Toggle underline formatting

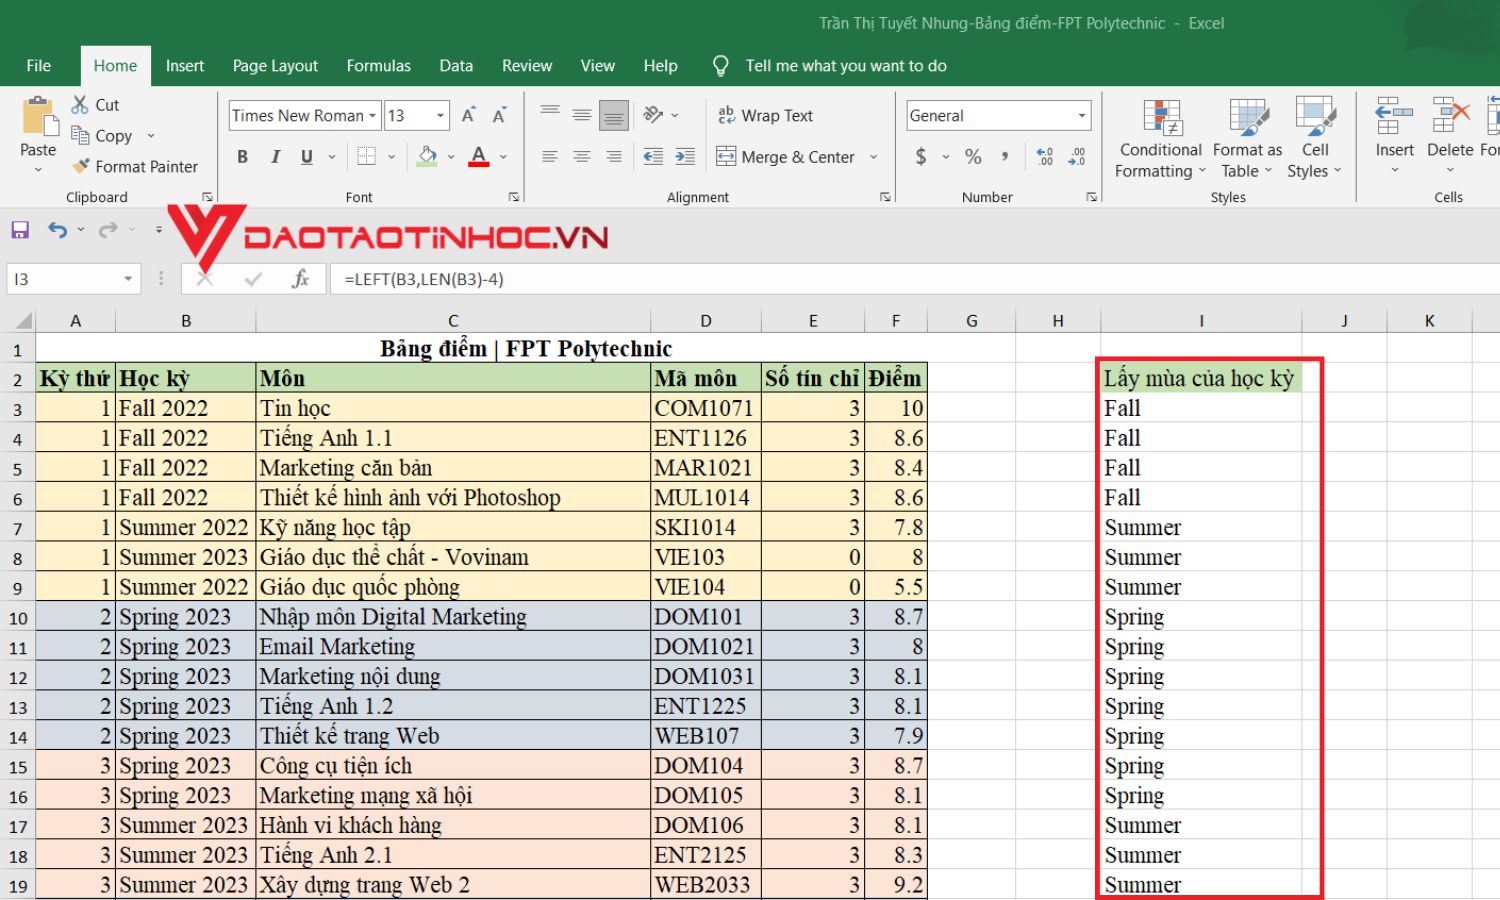305,156
